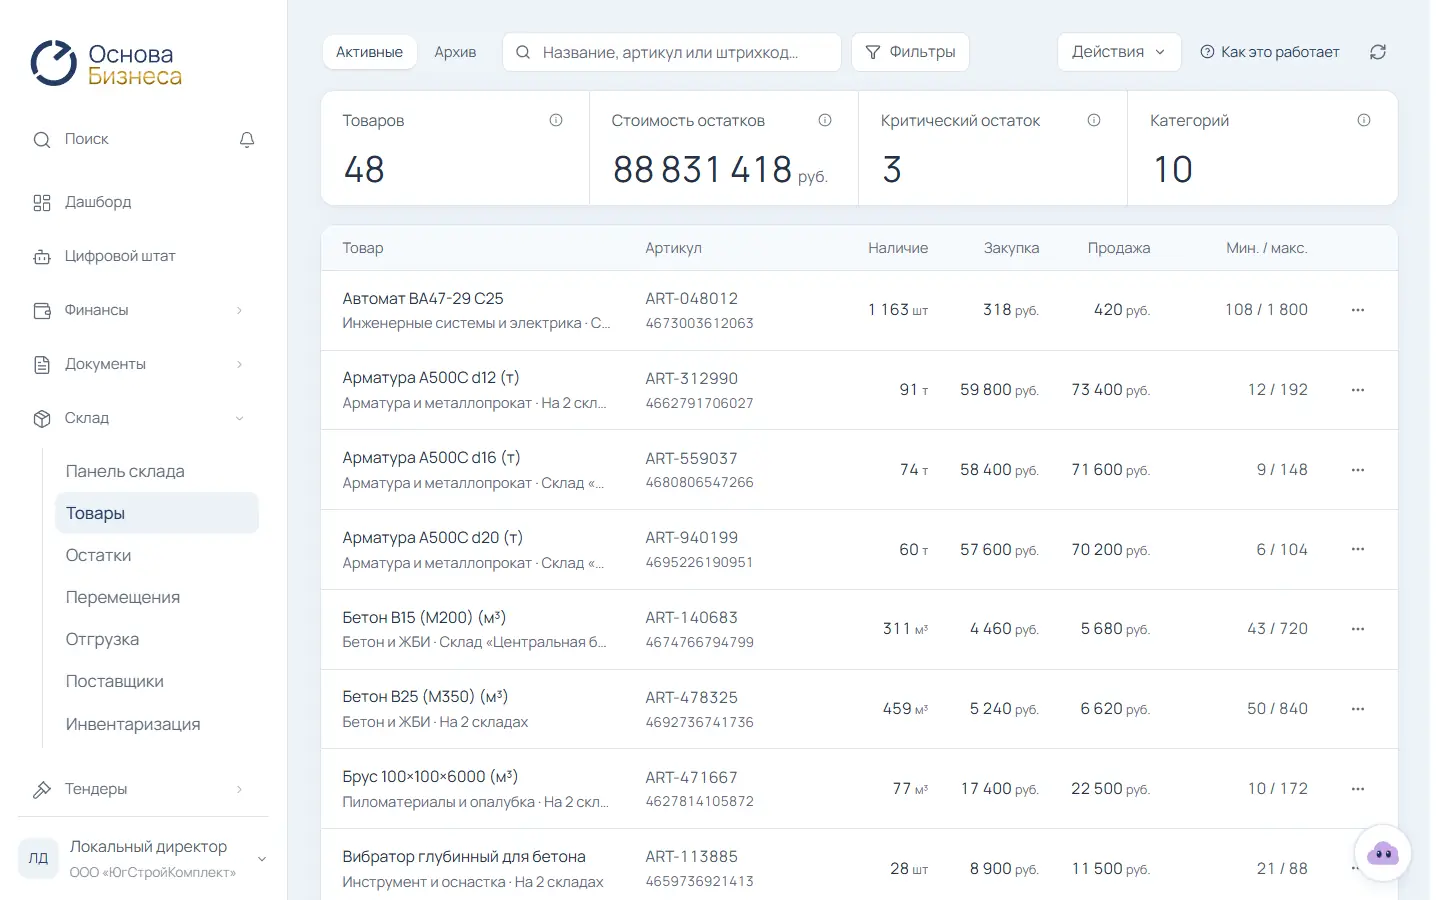Sort by the Наличие column header

898,248
